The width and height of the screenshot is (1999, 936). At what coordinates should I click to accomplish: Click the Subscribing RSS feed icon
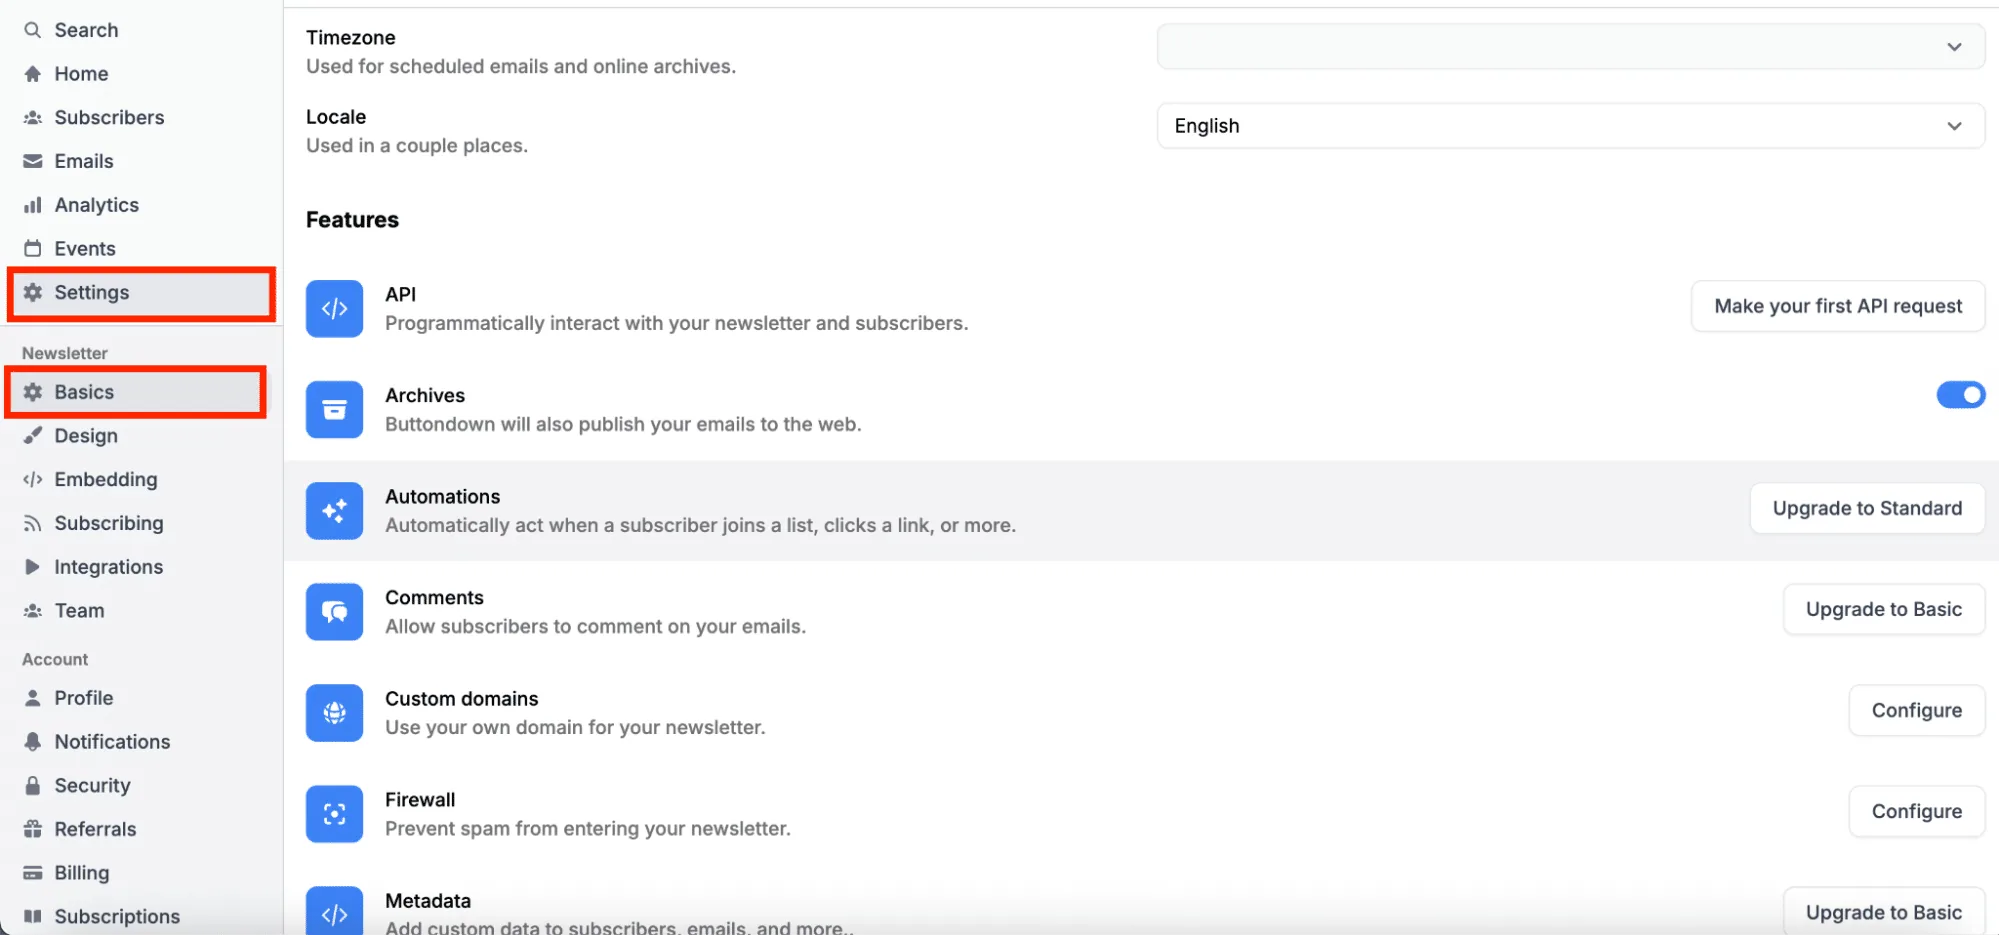pos(33,523)
